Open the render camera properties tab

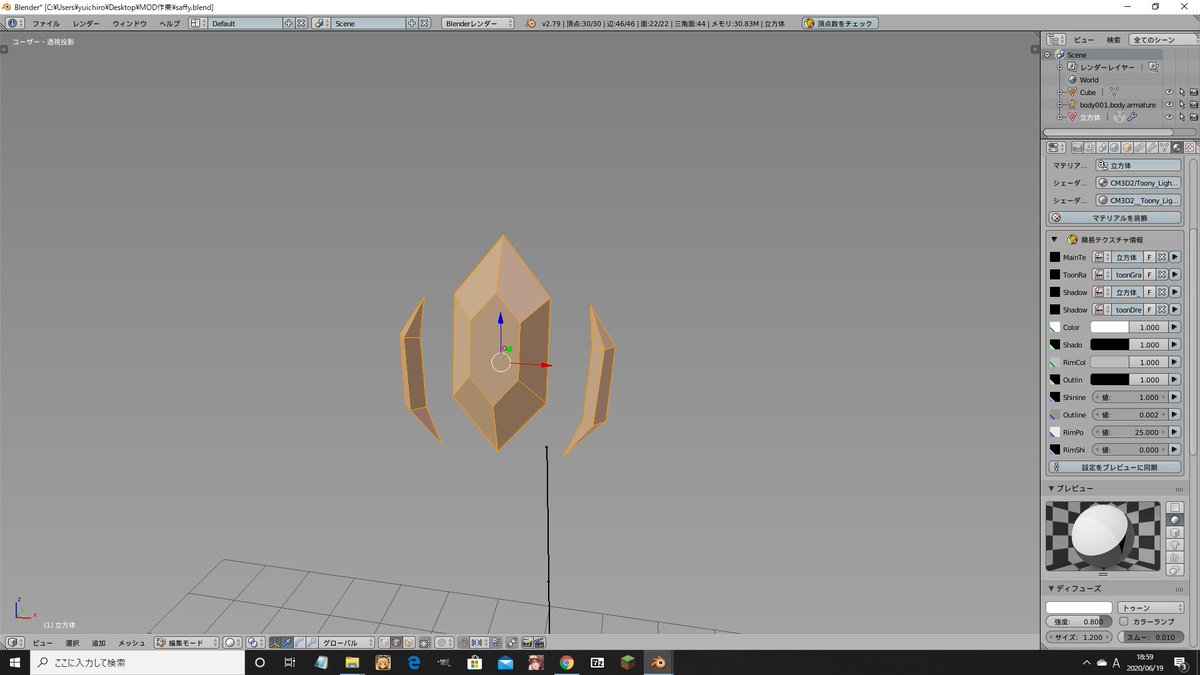coord(1077,147)
